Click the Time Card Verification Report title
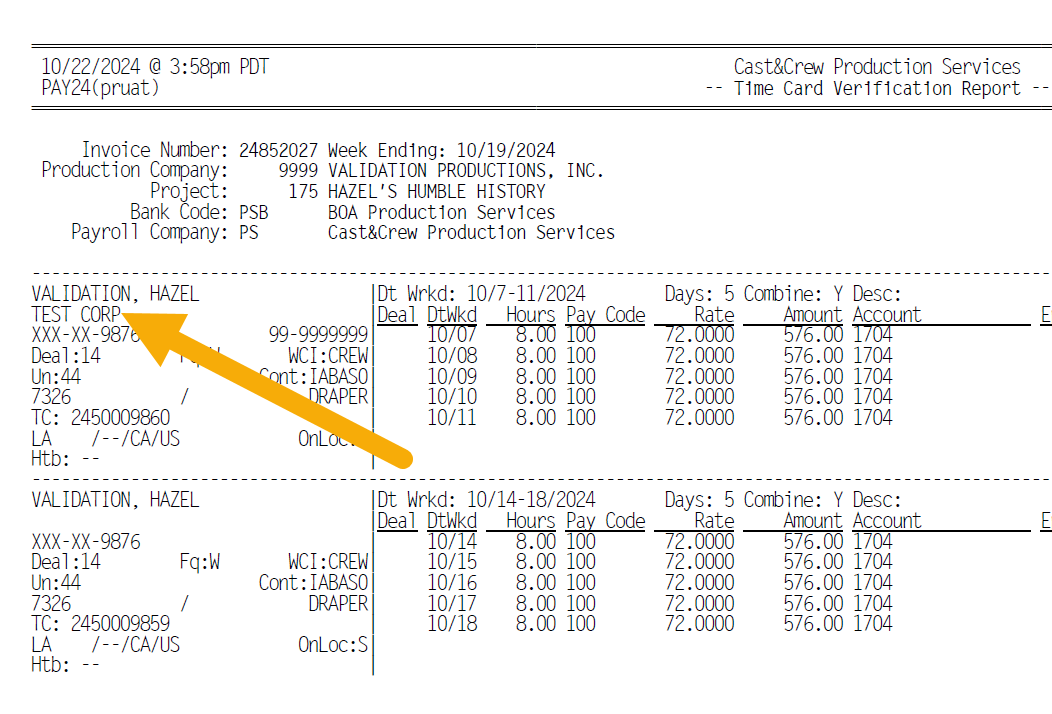Image resolution: width=1052 pixels, height=714 pixels. [x=877, y=89]
